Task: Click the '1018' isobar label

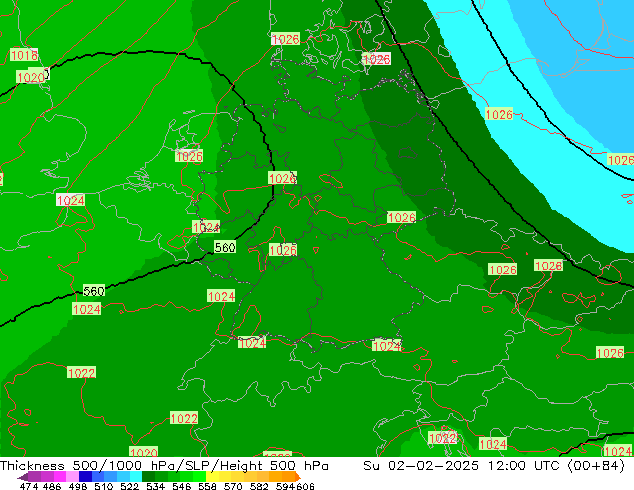Action: [x=24, y=55]
